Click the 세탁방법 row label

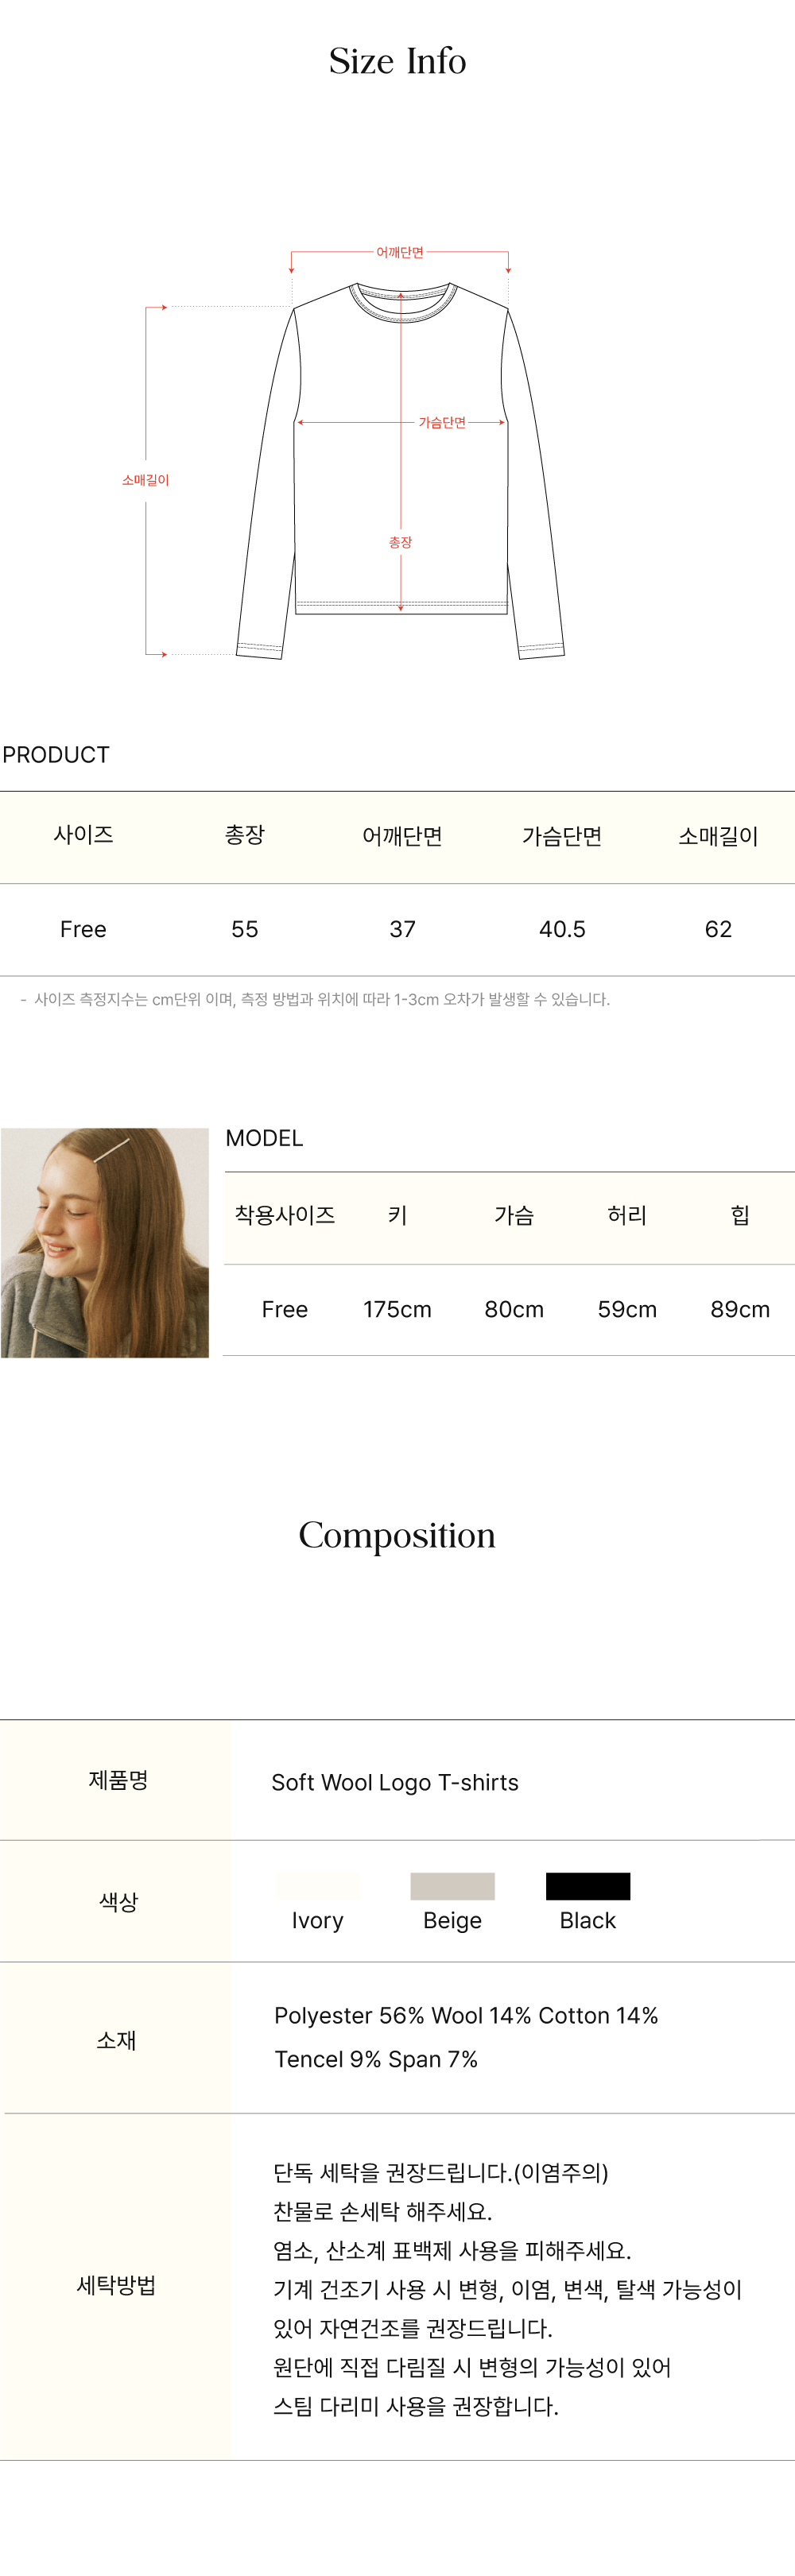116,2285
